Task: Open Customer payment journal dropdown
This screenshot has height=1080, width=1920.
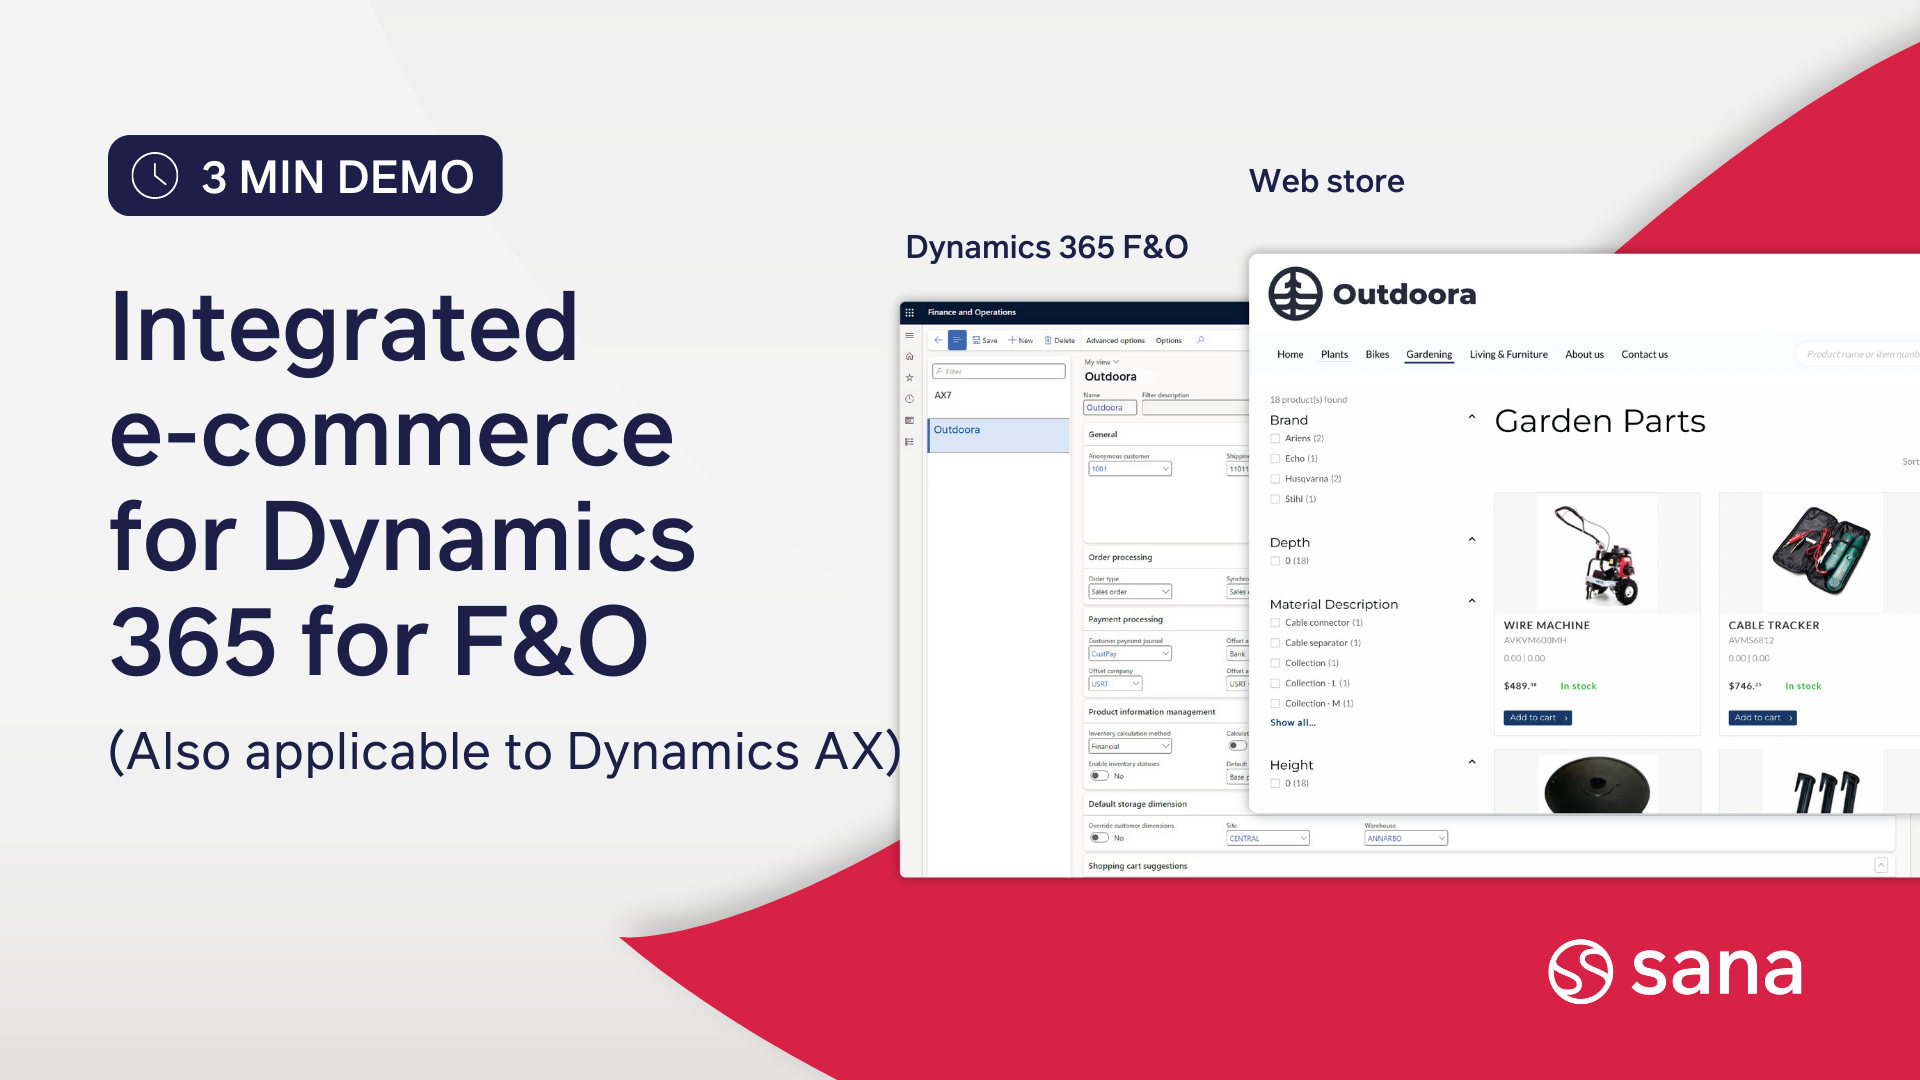Action: point(1130,654)
